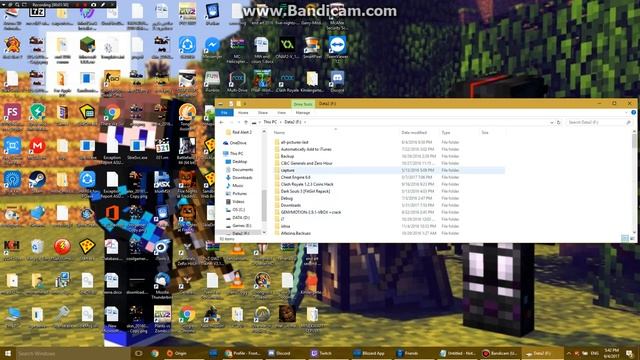Open File Explorer help button
The width and height of the screenshot is (640, 360).
pyautogui.click(x=633, y=113)
